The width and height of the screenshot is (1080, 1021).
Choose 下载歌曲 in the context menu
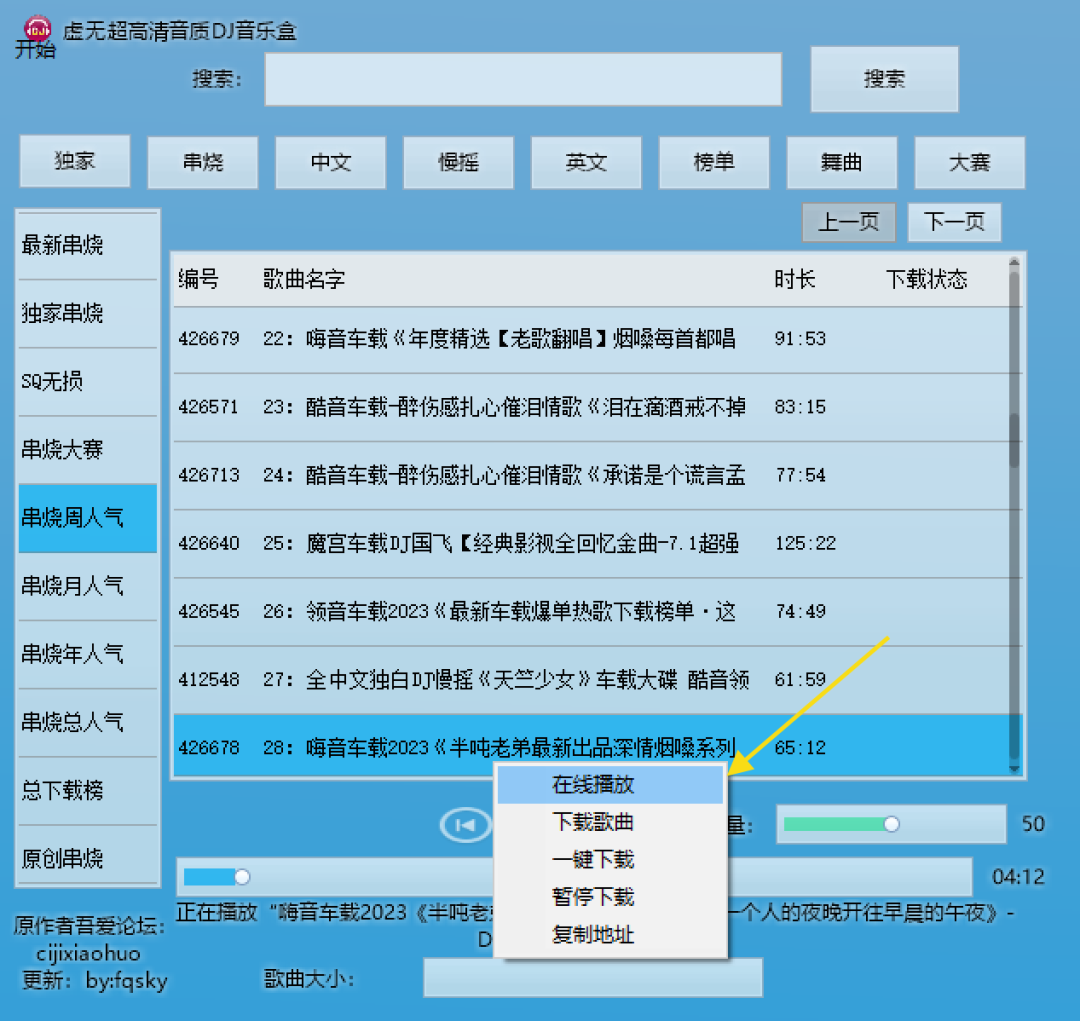[594, 823]
